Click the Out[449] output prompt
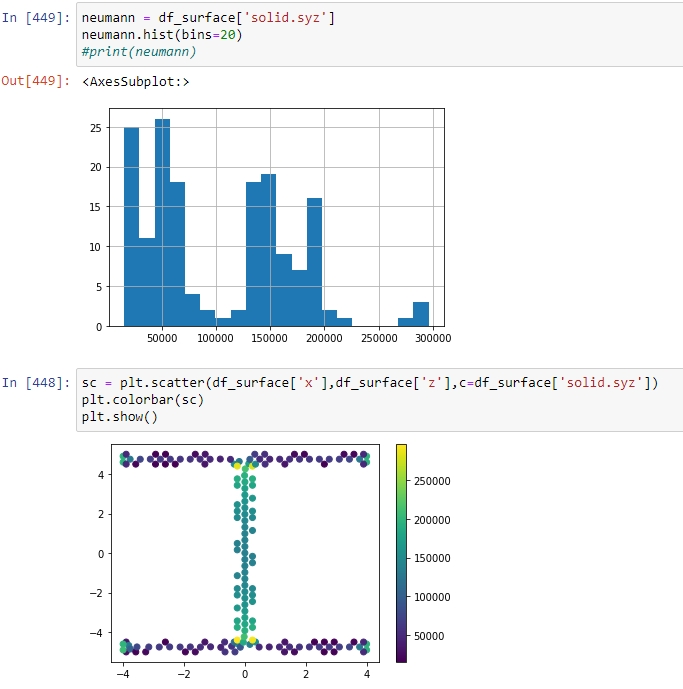Image resolution: width=683 pixels, height=689 pixels. [36, 80]
